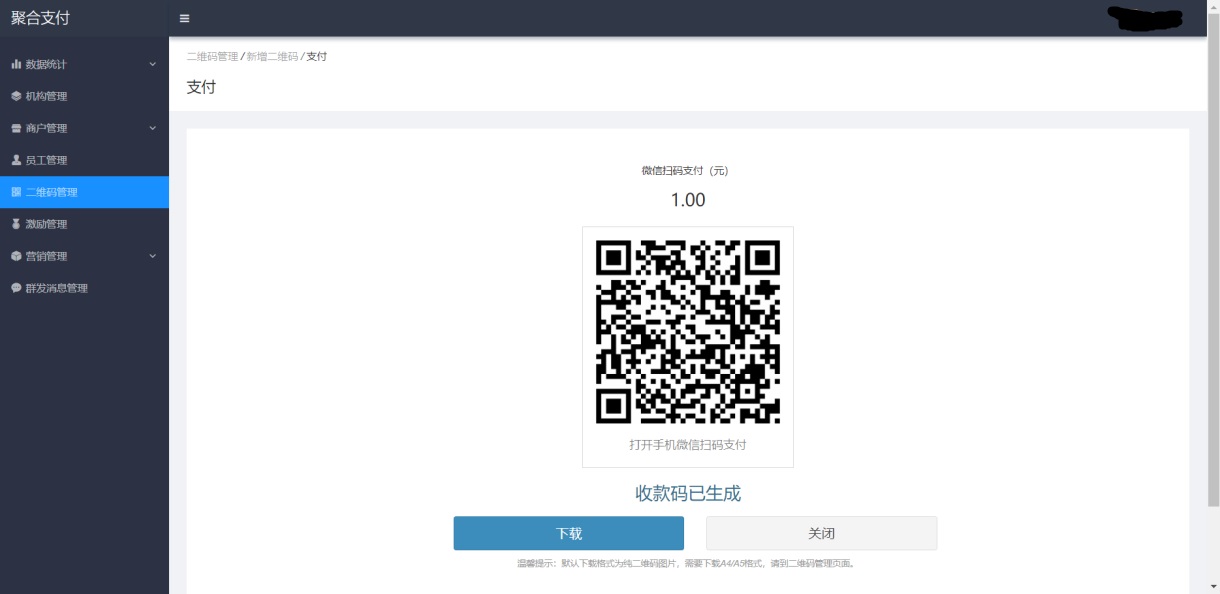Open 激励管理 menu item
This screenshot has height=594, width=1220.
coord(84,224)
